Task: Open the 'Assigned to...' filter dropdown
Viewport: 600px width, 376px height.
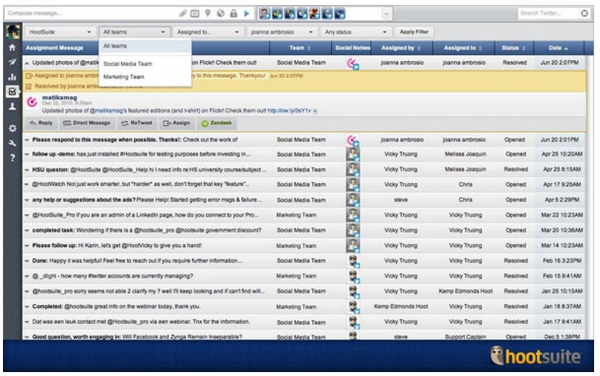Action: point(207,32)
